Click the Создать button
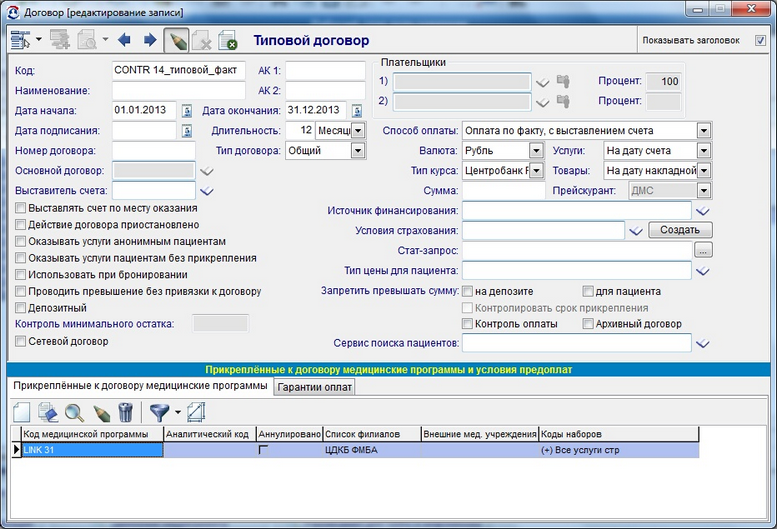Image resolution: width=777 pixels, height=529 pixels. coord(680,230)
